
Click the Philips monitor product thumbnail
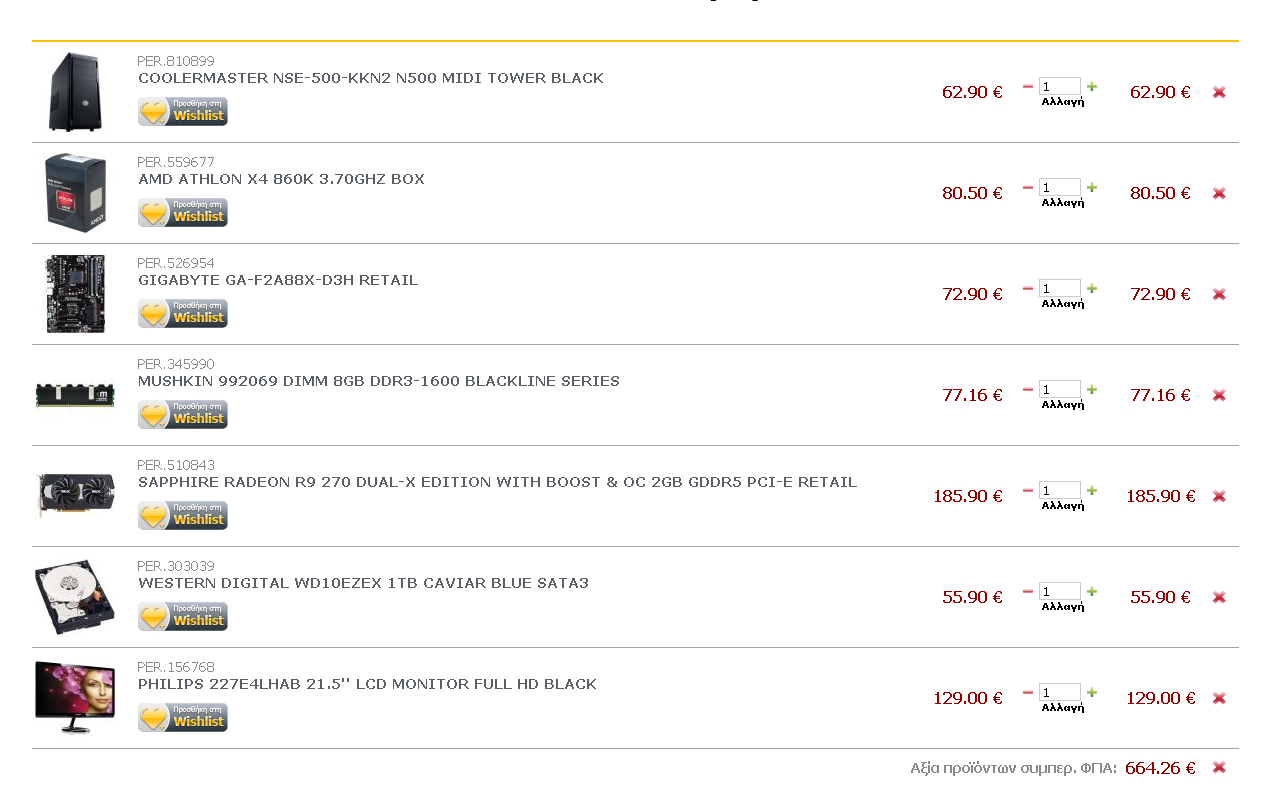[74, 697]
